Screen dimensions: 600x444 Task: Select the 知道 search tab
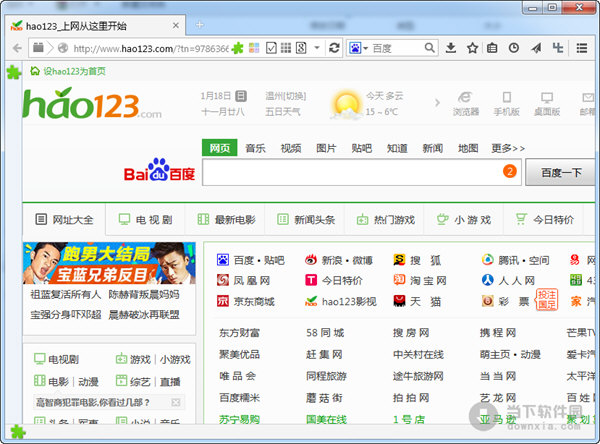click(397, 148)
